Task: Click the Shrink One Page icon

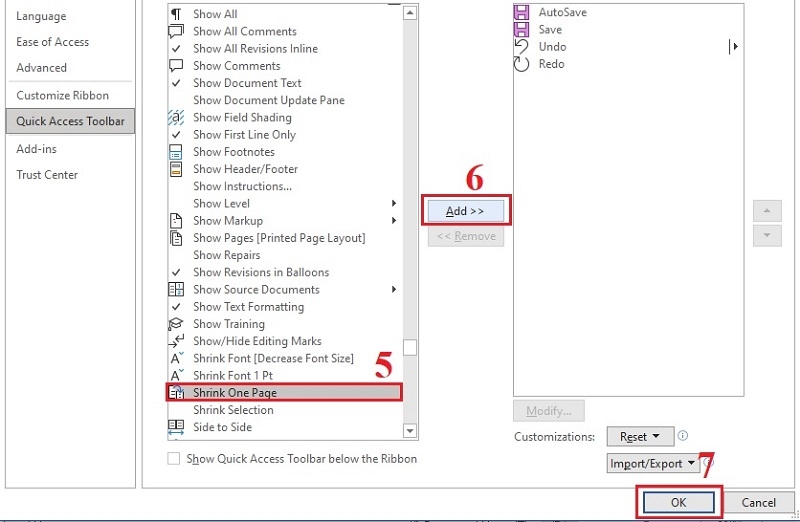Action: point(176,392)
